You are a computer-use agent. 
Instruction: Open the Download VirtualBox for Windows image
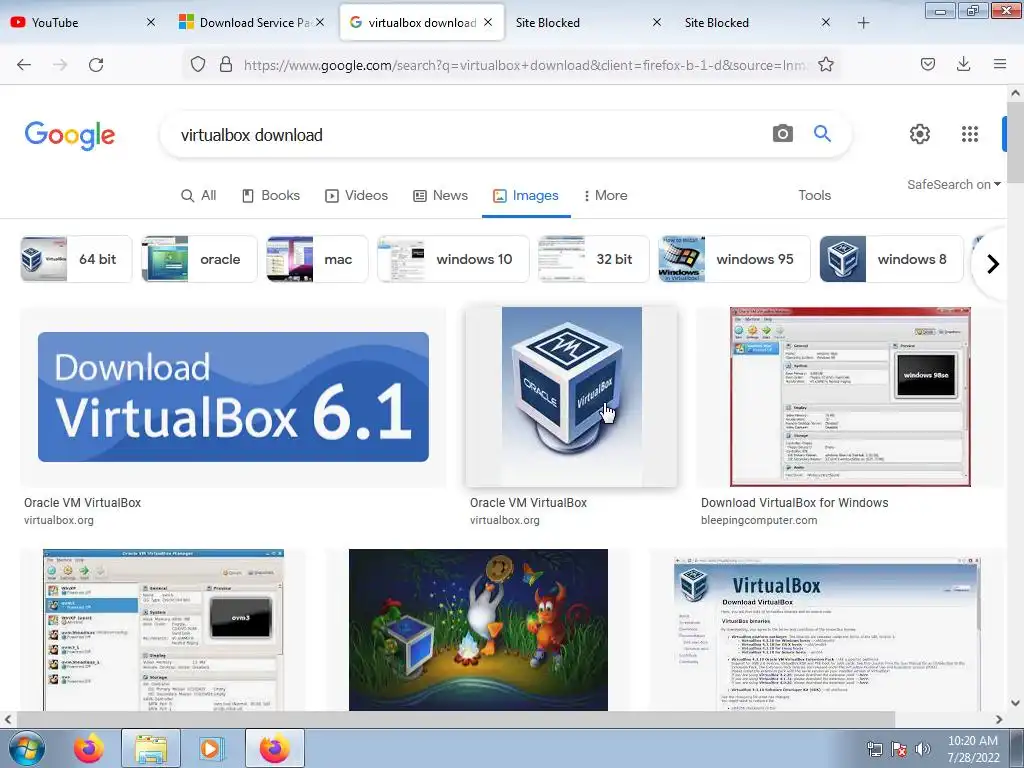850,397
